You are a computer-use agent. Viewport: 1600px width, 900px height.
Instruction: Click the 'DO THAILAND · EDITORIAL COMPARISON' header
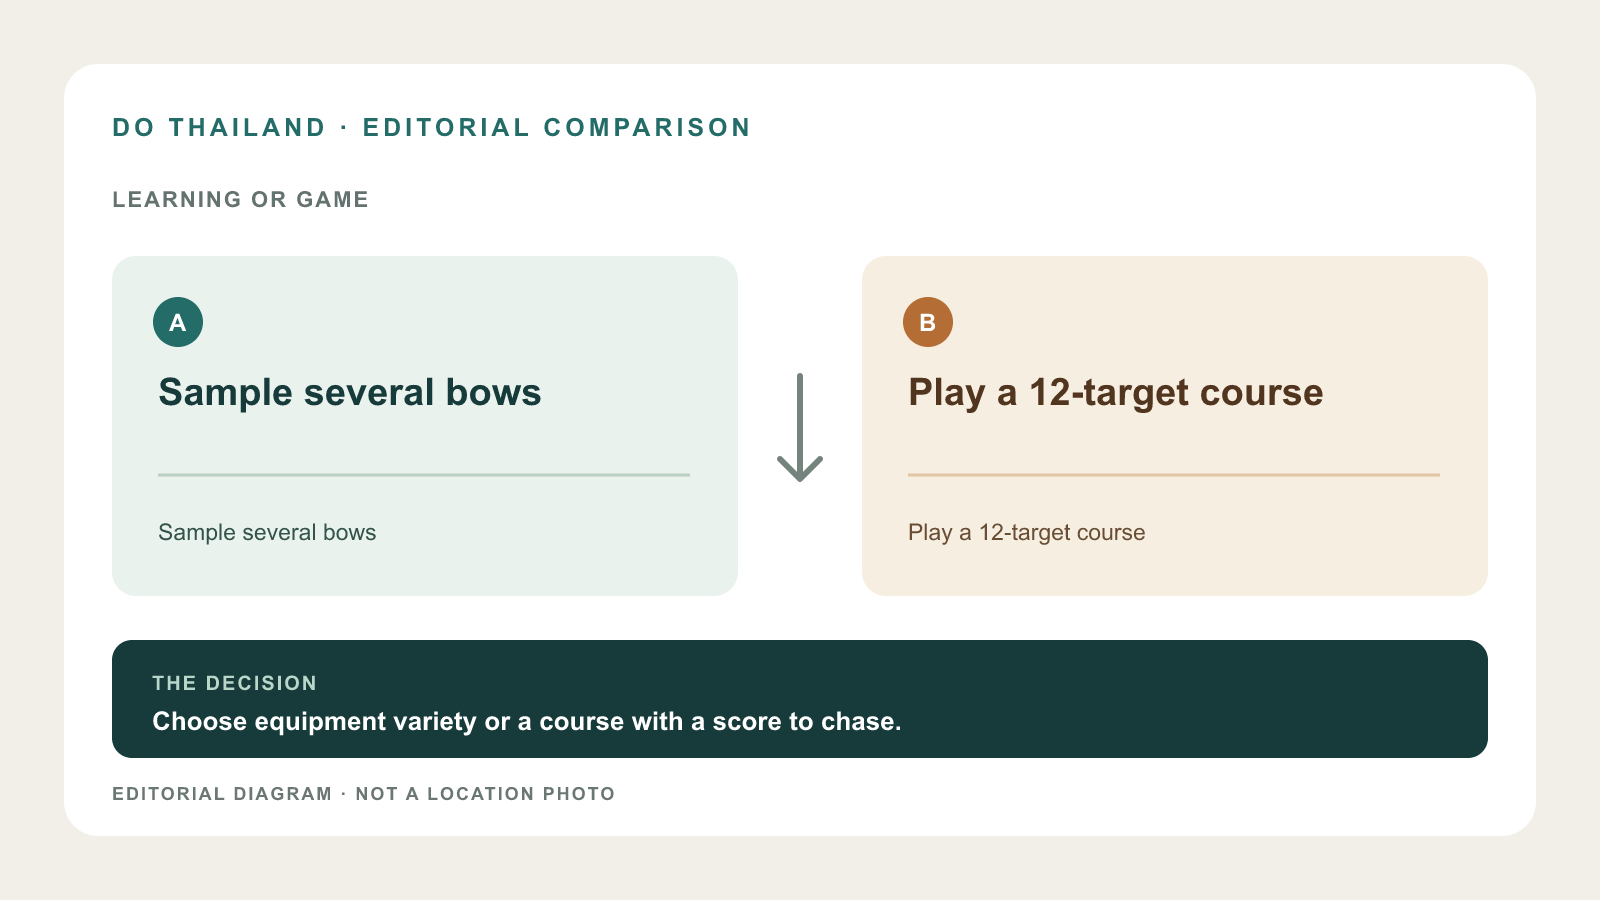click(x=432, y=128)
